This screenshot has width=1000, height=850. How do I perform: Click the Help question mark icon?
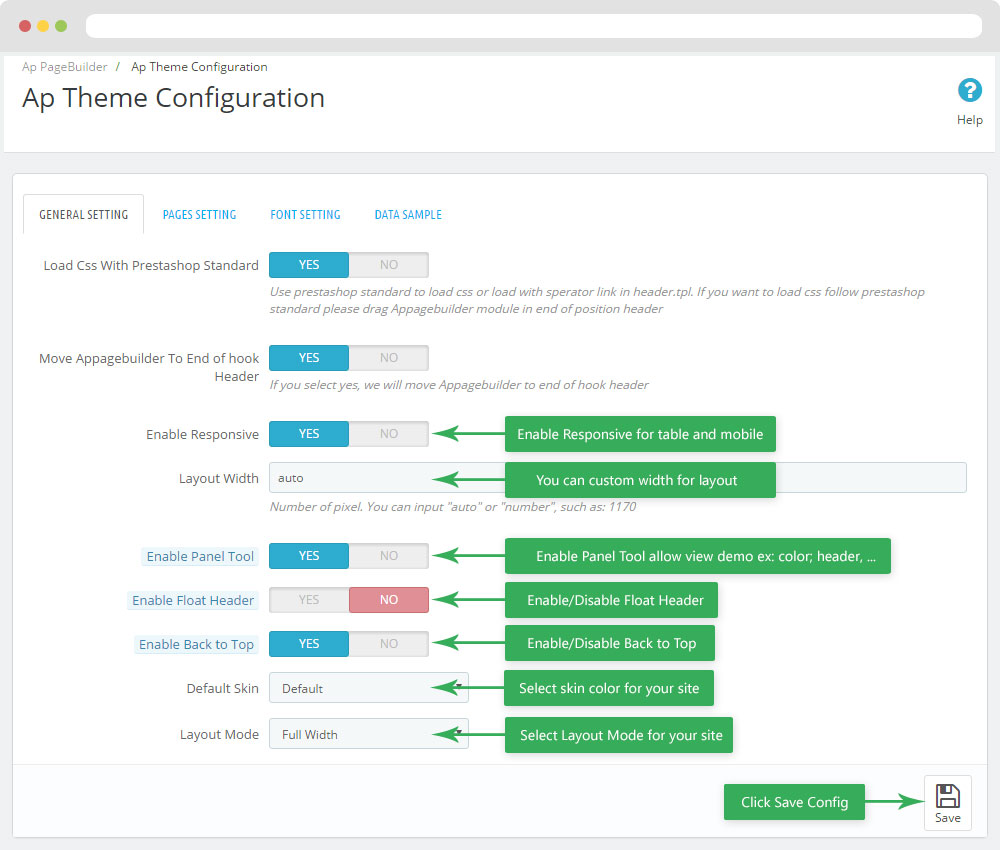point(969,91)
